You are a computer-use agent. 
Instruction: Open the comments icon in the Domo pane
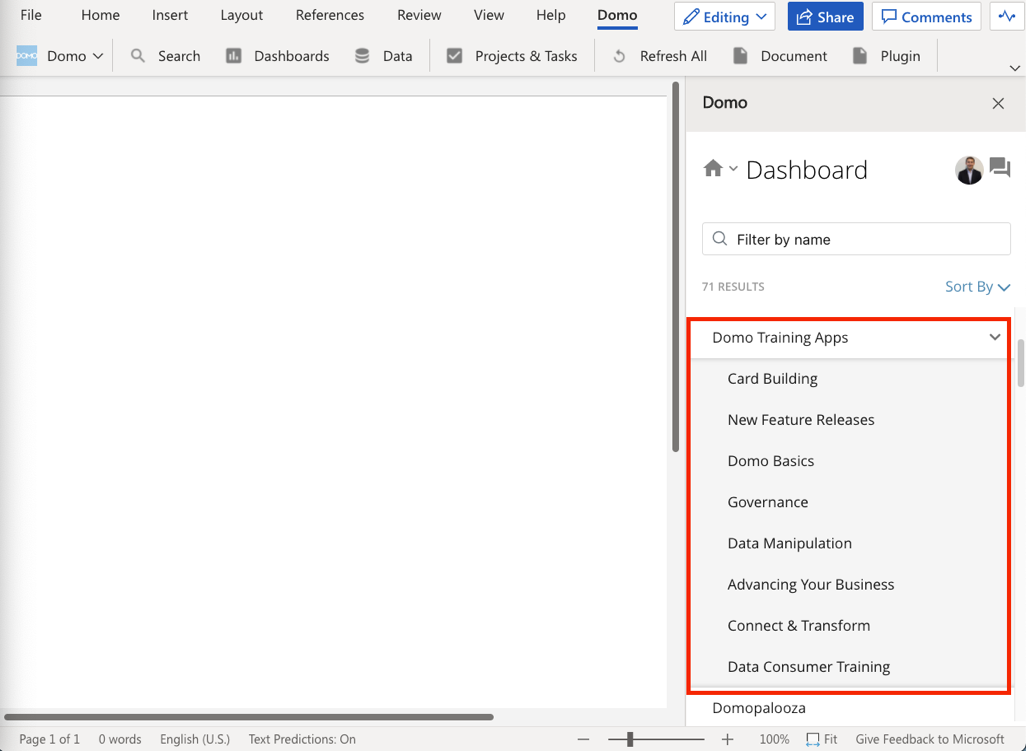pyautogui.click(x=1000, y=169)
